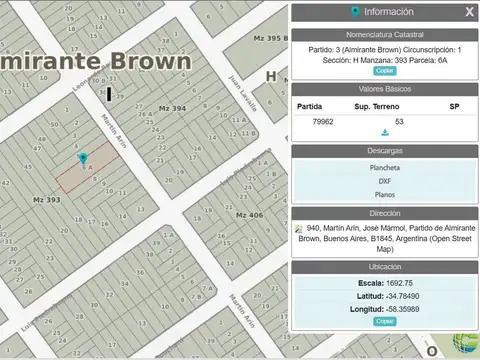Select the Mz 395 B block label
480x360 pixels.
coord(271,38)
